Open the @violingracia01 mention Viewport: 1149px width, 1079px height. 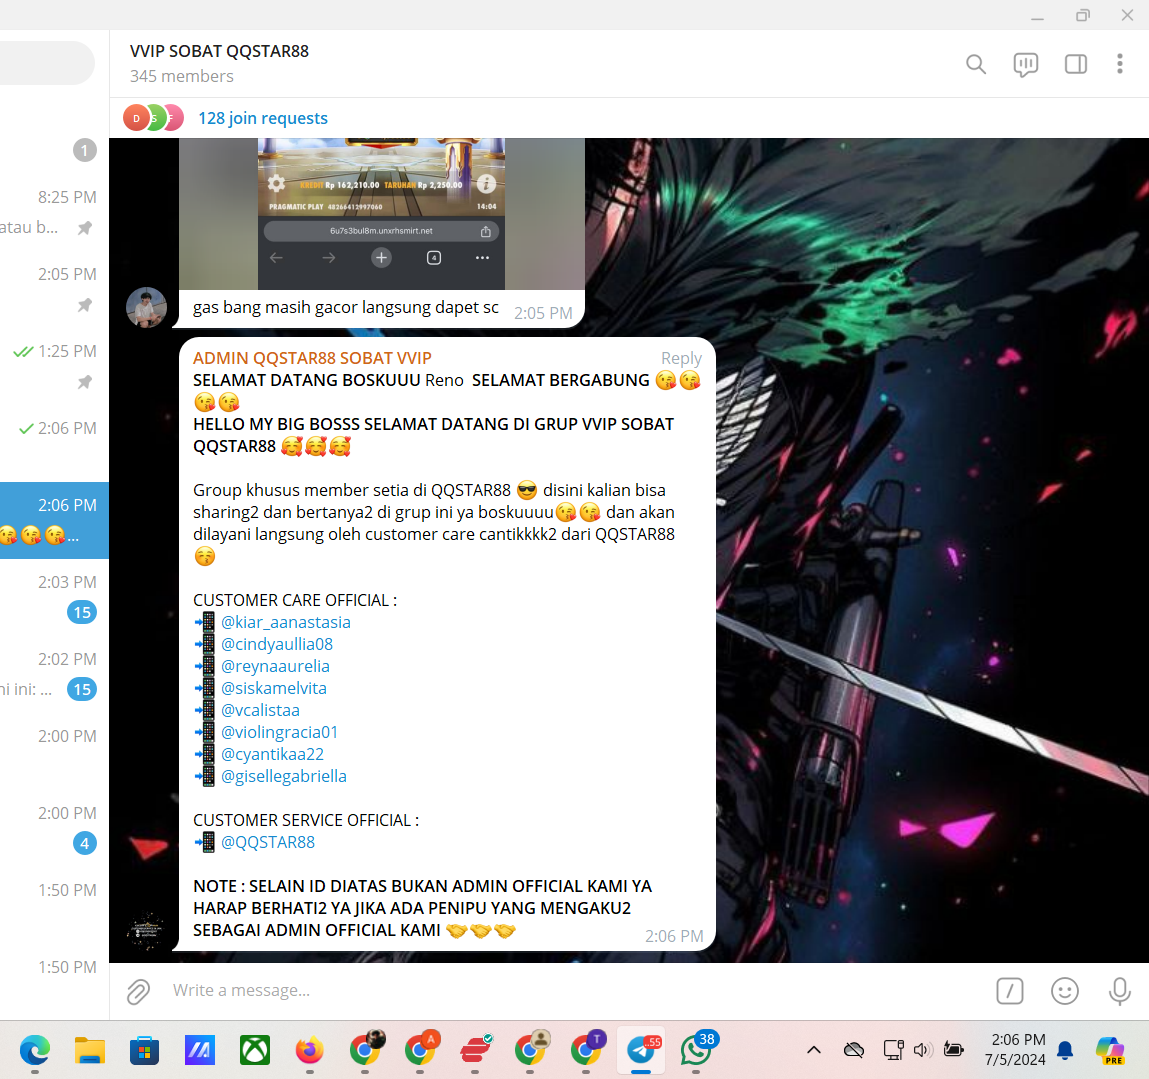(279, 732)
